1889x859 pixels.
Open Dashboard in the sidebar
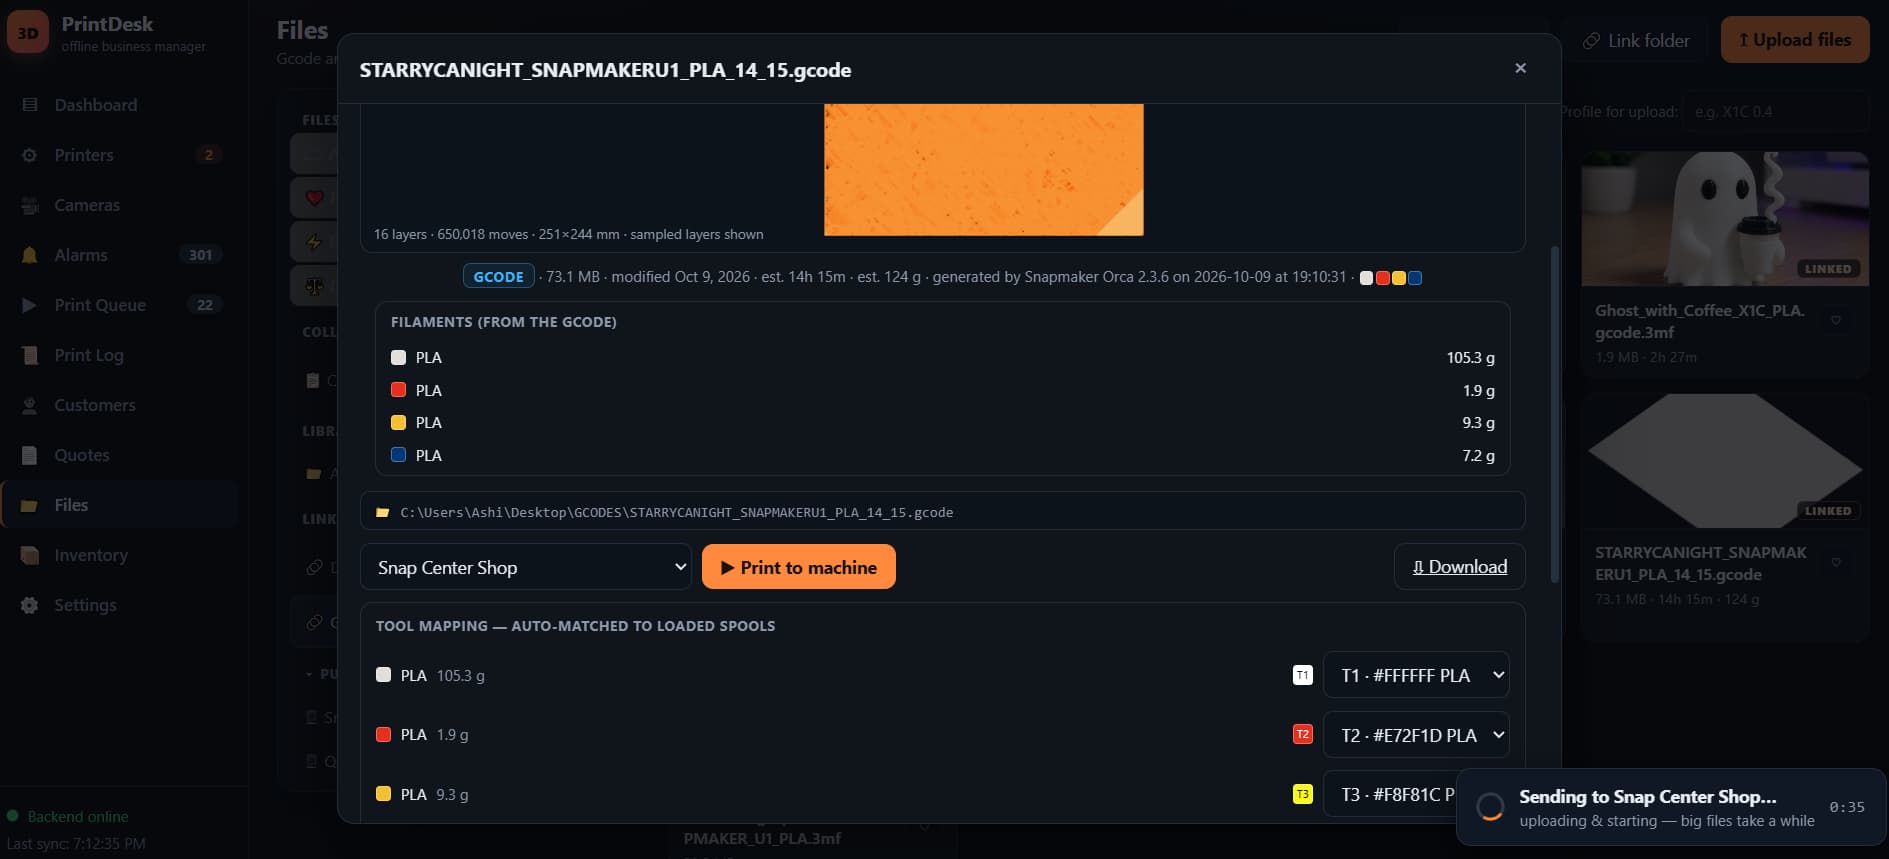96,105
